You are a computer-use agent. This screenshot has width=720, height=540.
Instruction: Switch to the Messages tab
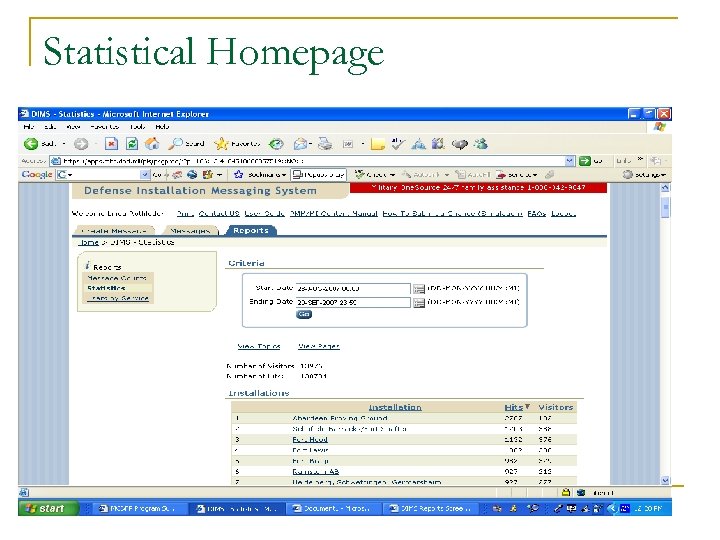[x=190, y=231]
